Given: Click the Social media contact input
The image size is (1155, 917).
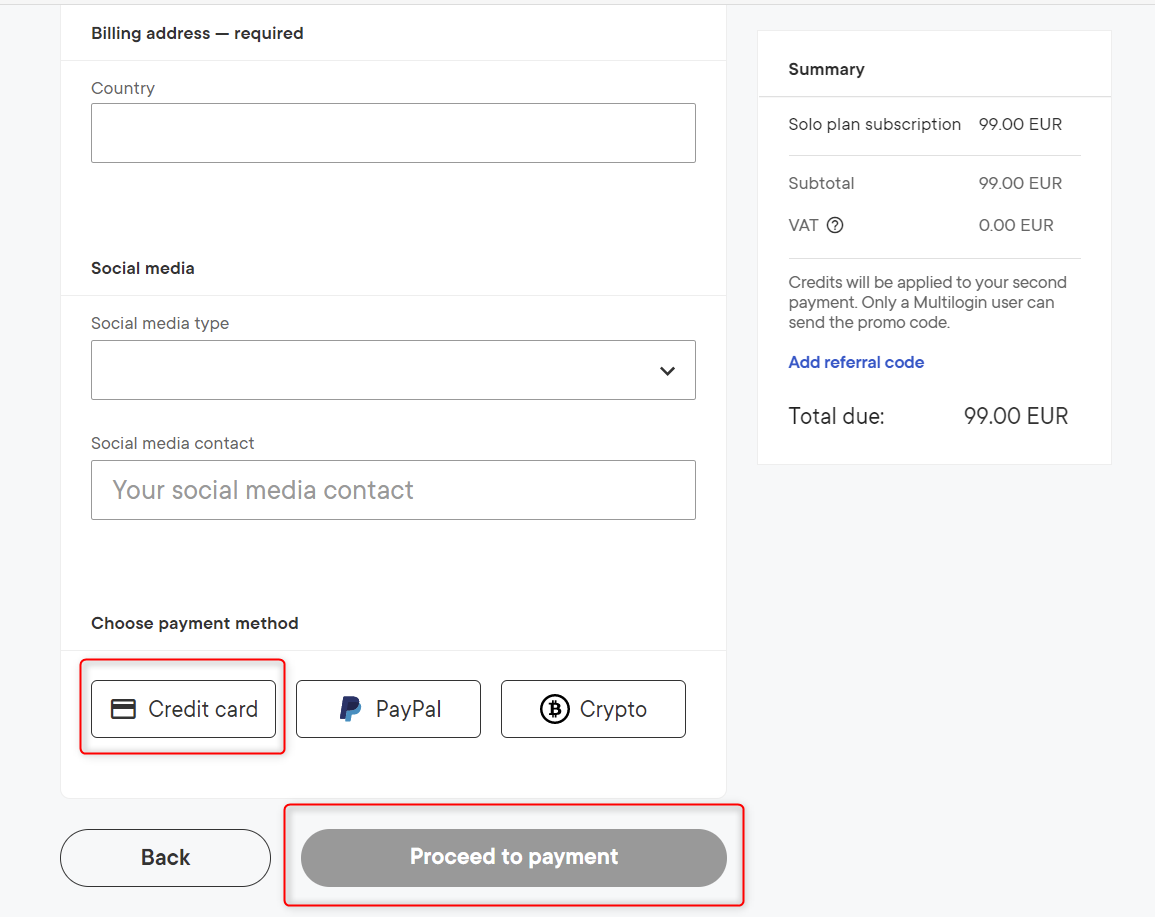Looking at the screenshot, I should pyautogui.click(x=393, y=490).
